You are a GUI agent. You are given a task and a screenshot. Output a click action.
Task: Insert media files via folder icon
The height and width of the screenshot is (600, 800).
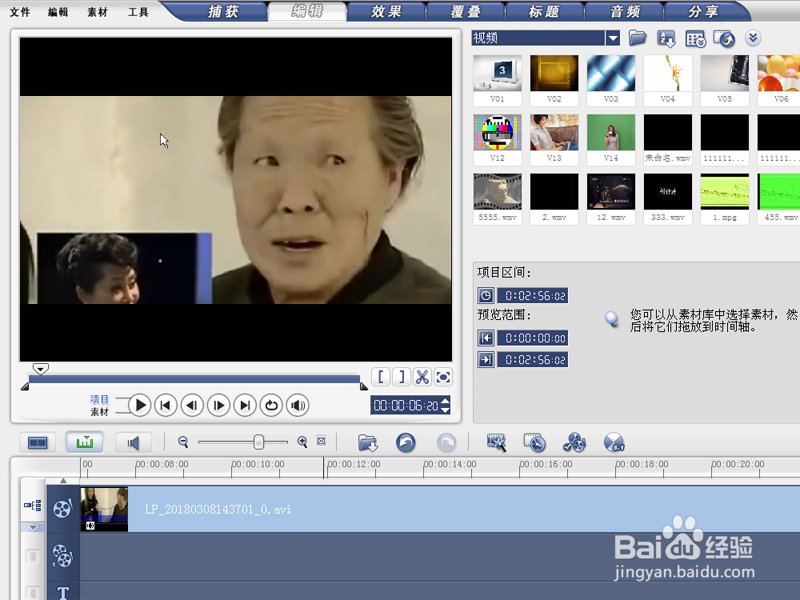367,442
